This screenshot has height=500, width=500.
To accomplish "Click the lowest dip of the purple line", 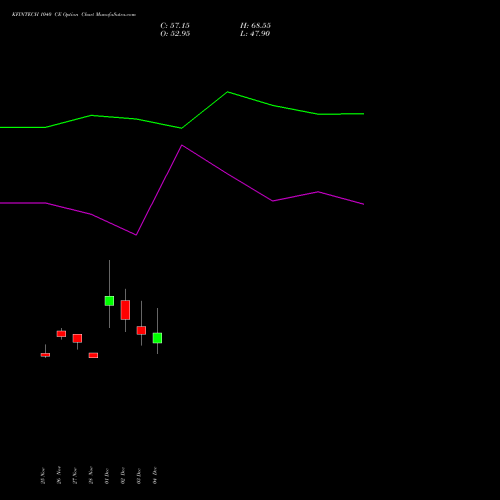I will (136, 235).
